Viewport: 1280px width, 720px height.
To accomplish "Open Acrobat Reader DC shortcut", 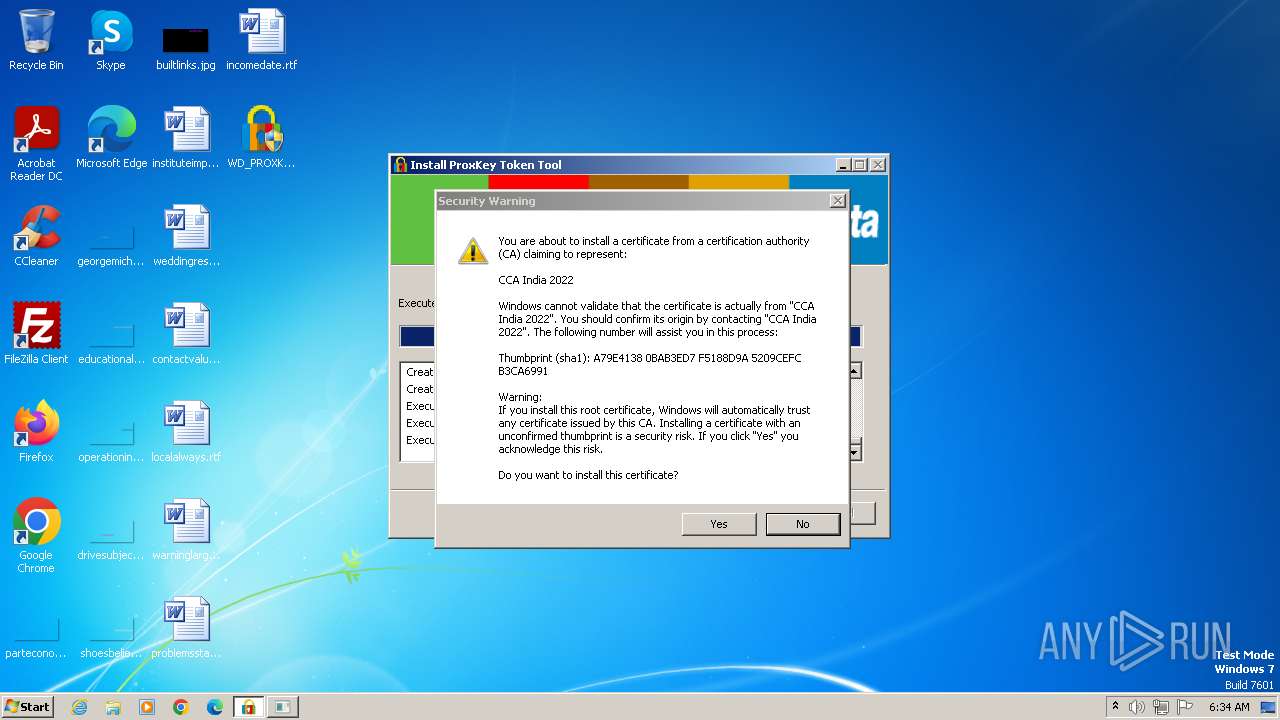I will tap(36, 143).
